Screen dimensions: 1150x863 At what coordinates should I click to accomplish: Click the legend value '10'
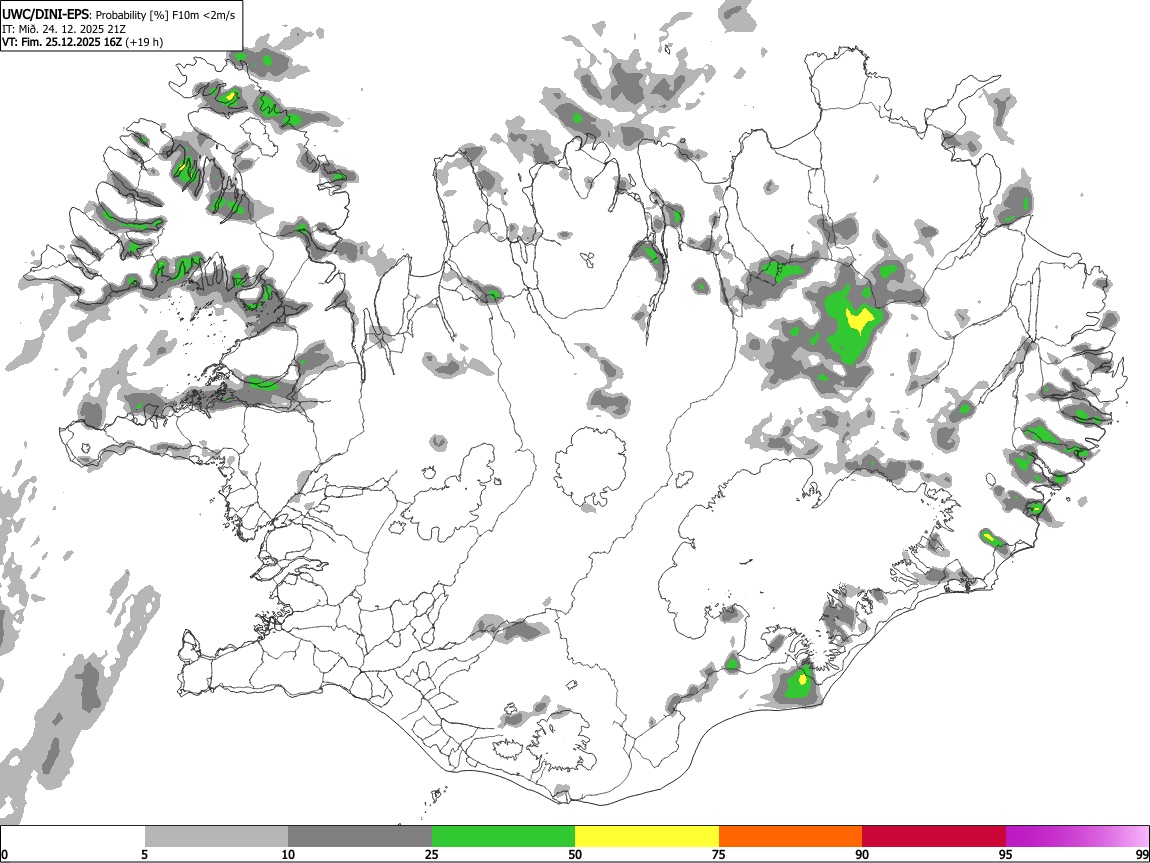click(x=288, y=854)
